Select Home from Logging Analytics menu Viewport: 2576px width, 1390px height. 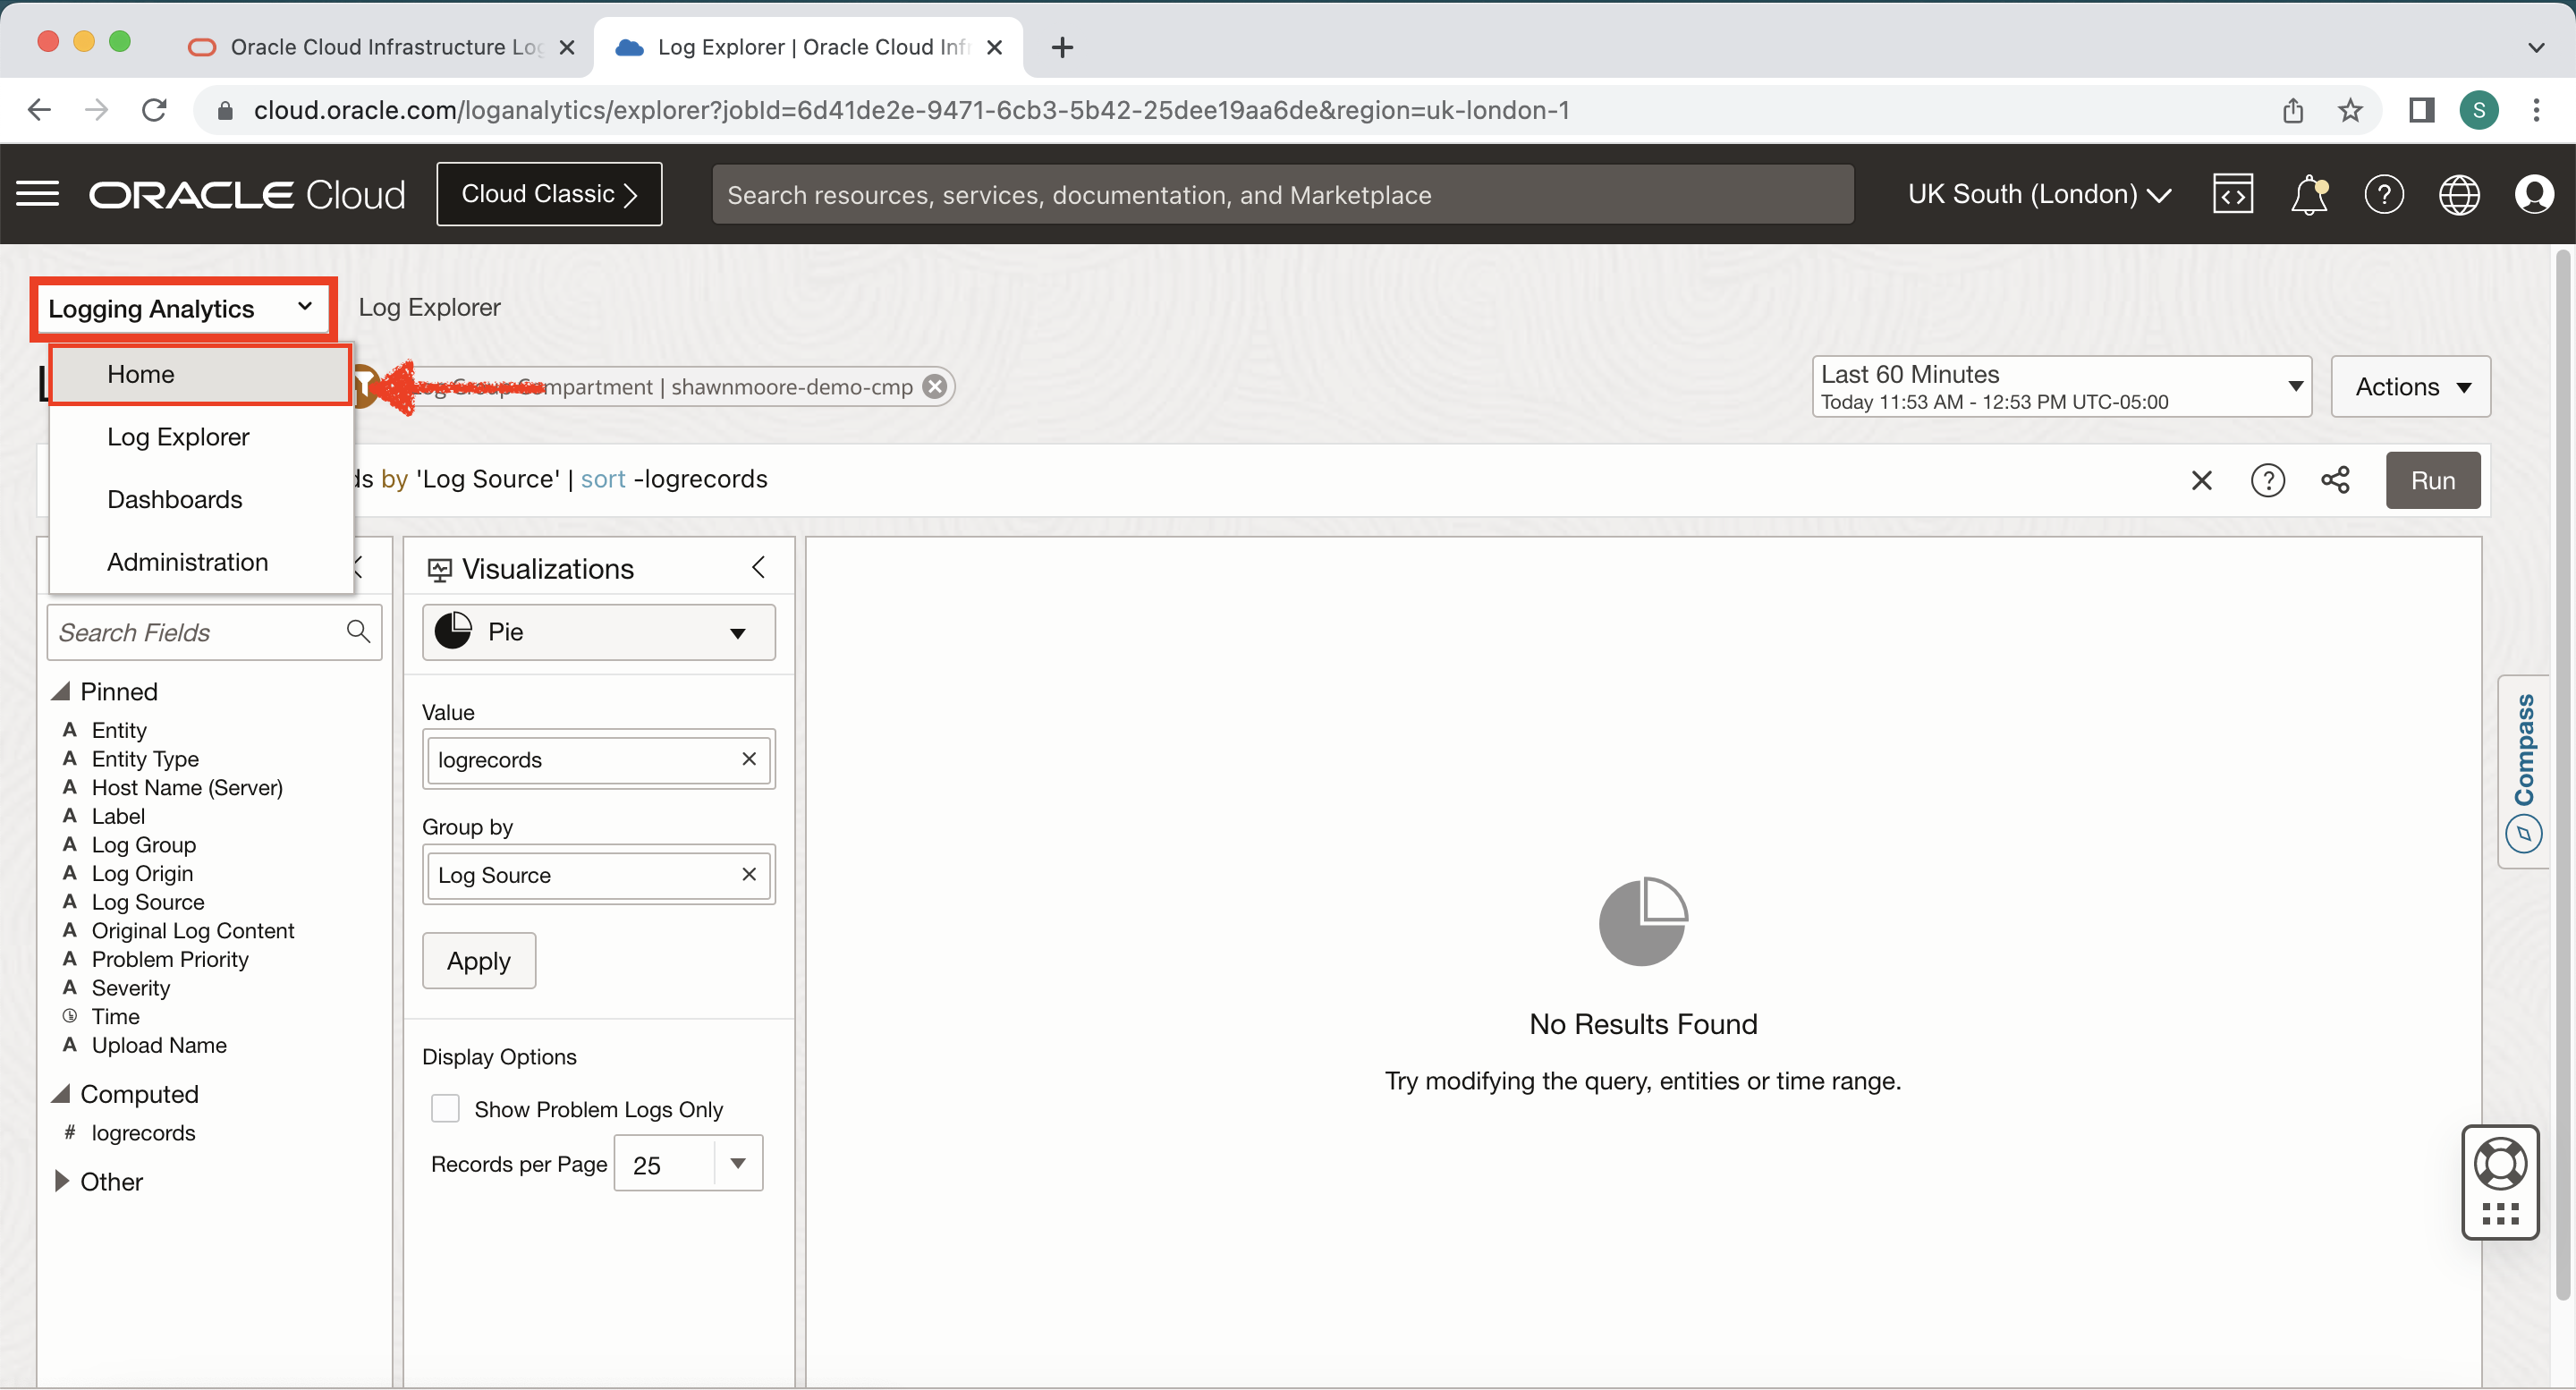pos(140,374)
